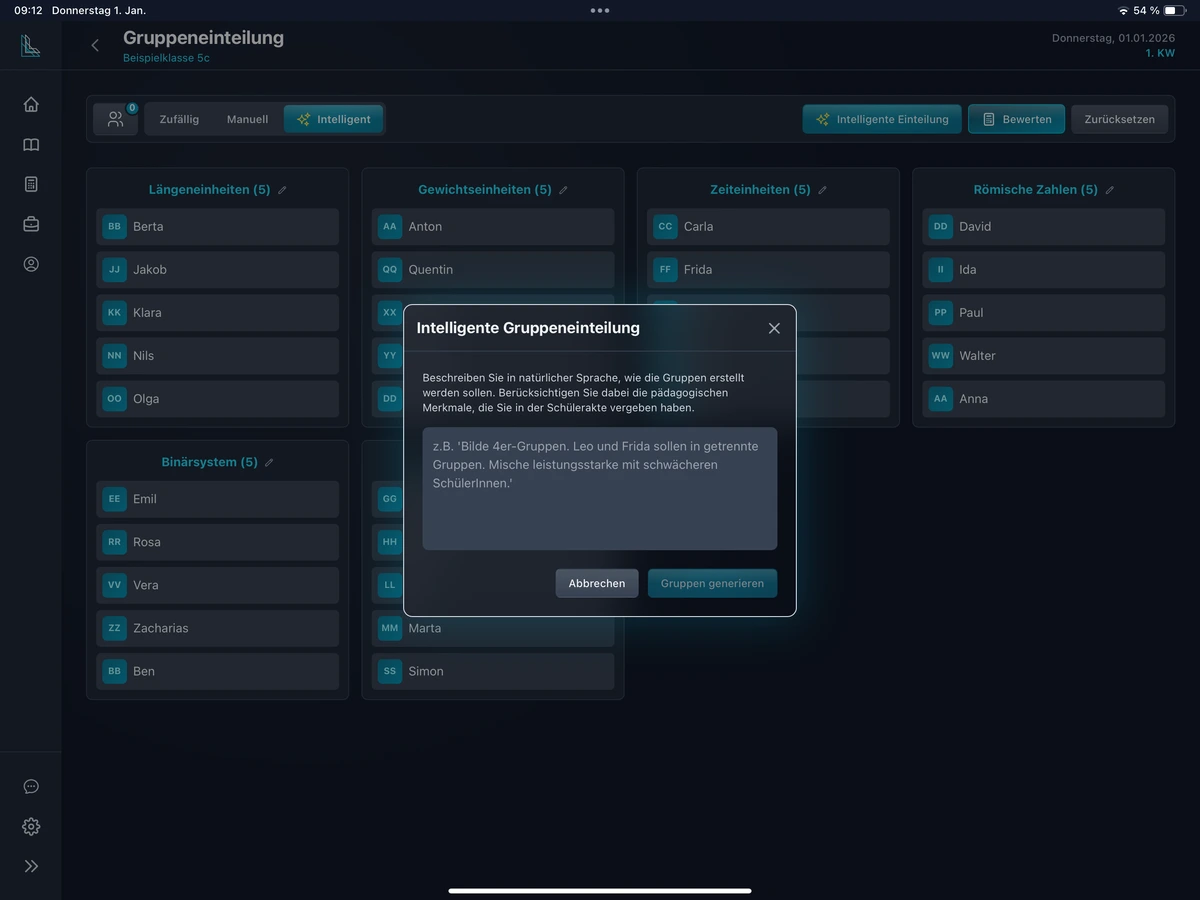Click Gruppen generieren button

712,583
